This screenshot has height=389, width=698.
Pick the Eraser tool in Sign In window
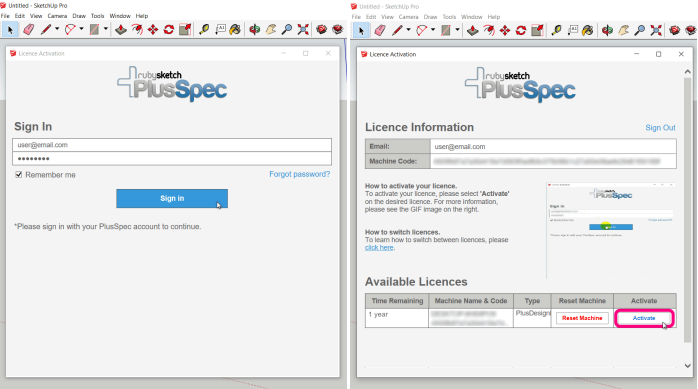tap(28, 30)
